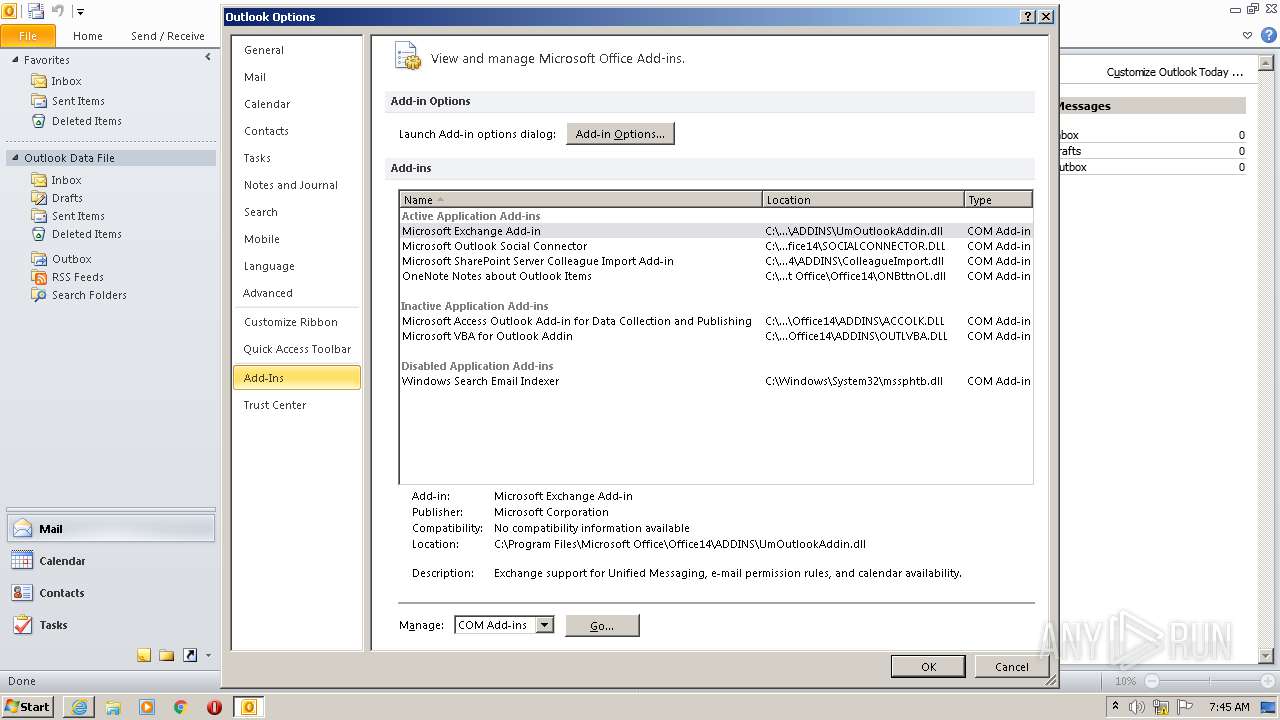Click the Outbox folder icon

click(x=39, y=259)
